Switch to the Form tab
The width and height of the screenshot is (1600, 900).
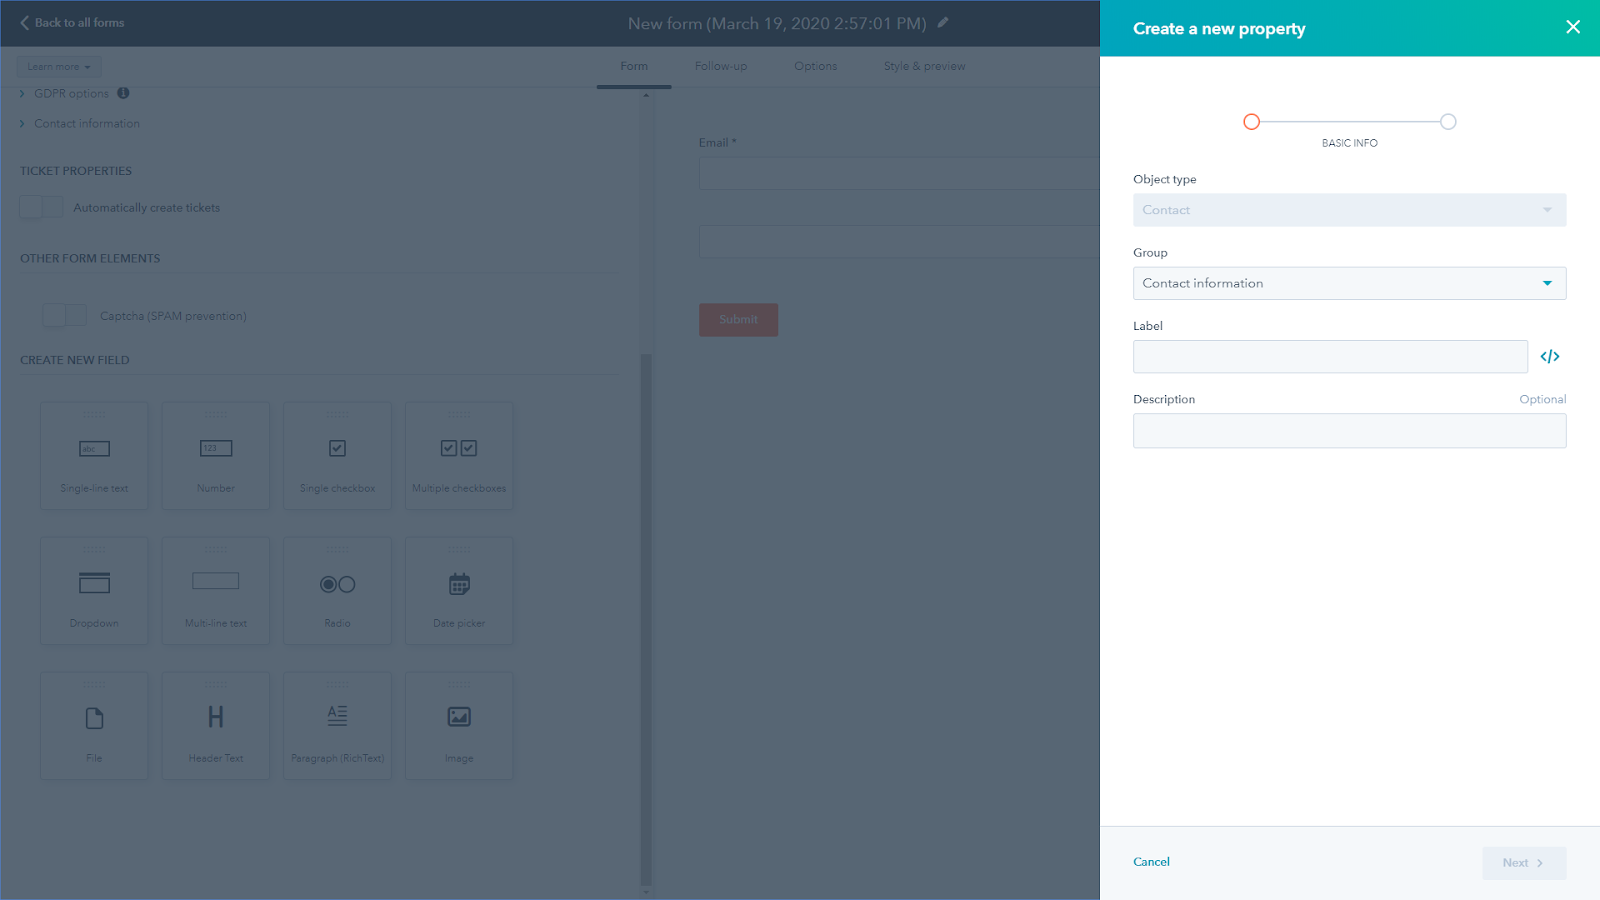click(634, 66)
